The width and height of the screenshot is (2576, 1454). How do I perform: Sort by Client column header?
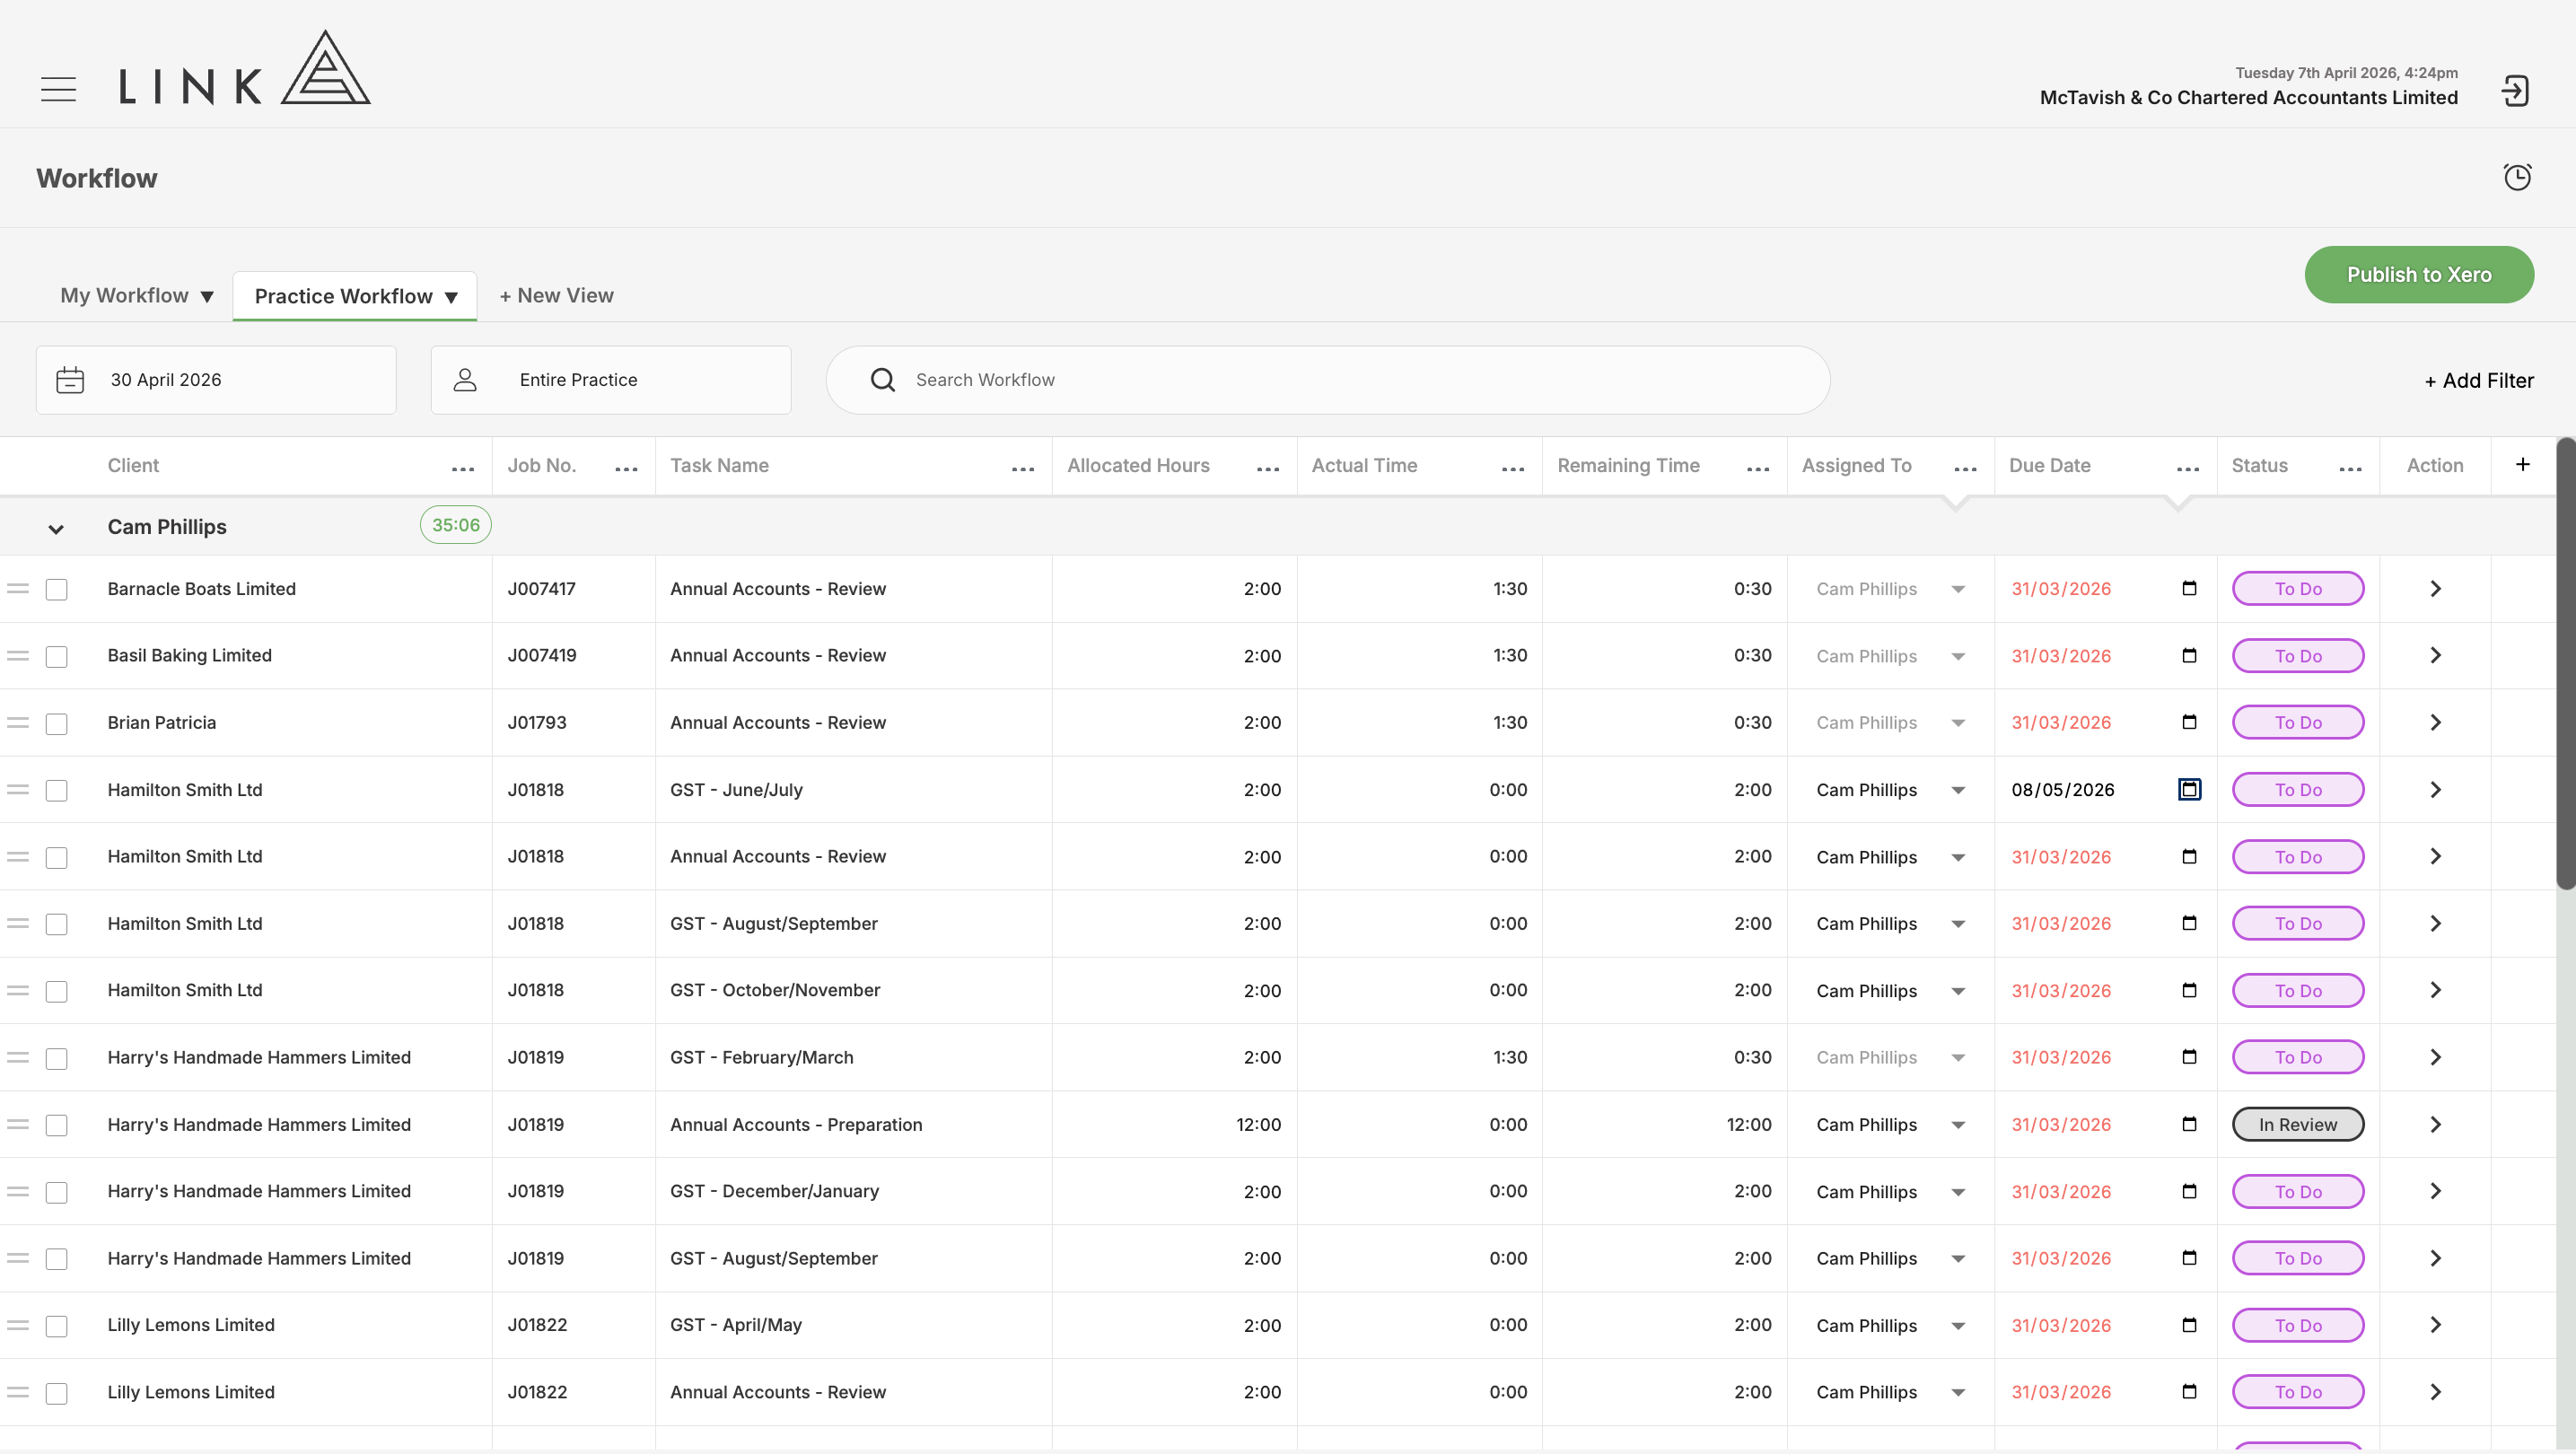133,466
